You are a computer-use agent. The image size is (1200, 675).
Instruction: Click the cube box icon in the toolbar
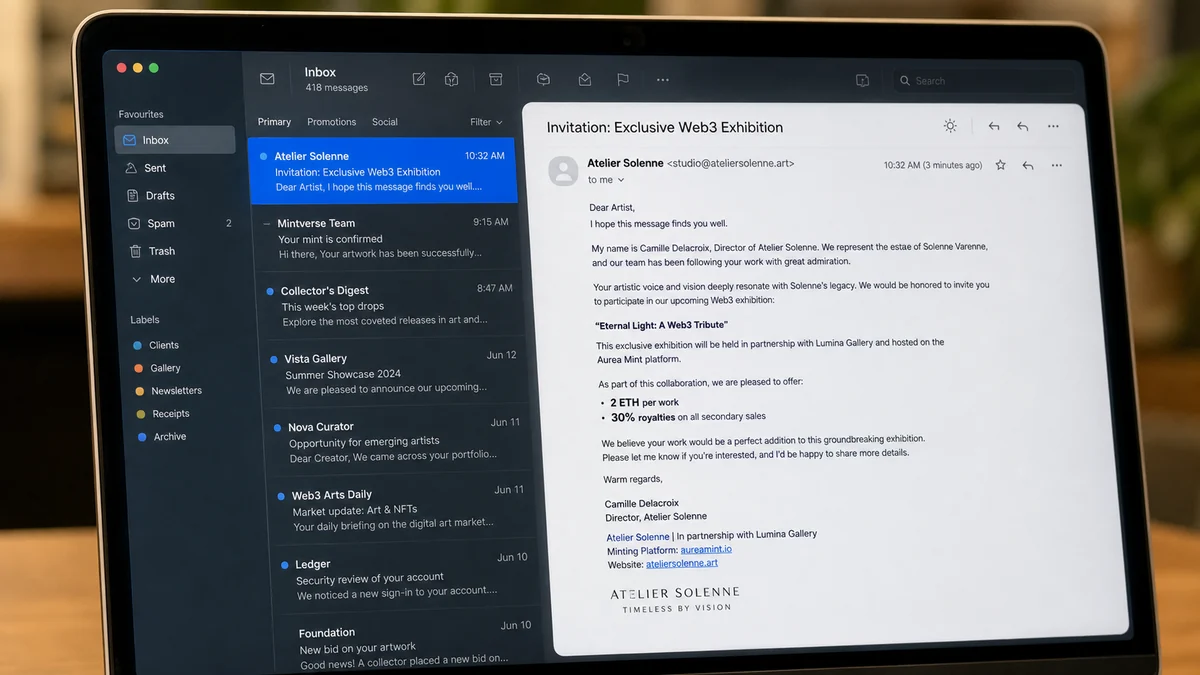[451, 79]
